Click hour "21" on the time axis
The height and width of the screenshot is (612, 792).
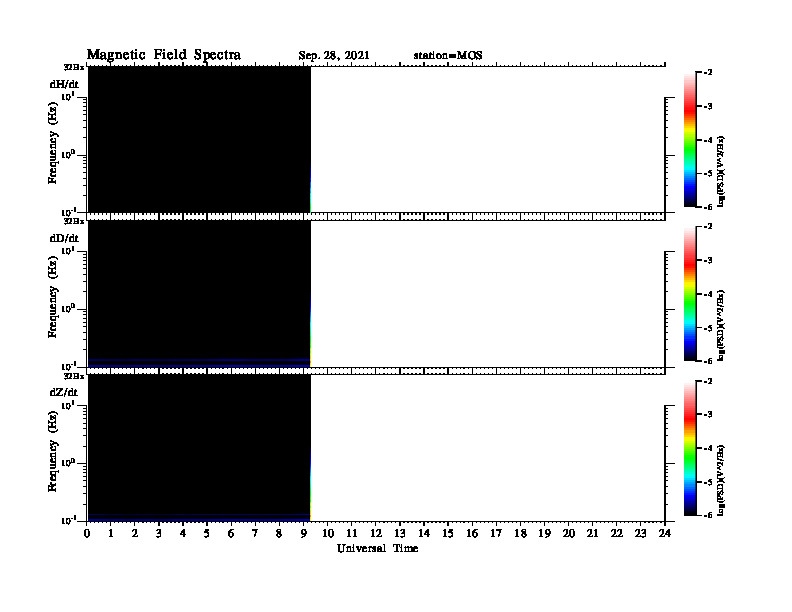(x=592, y=533)
